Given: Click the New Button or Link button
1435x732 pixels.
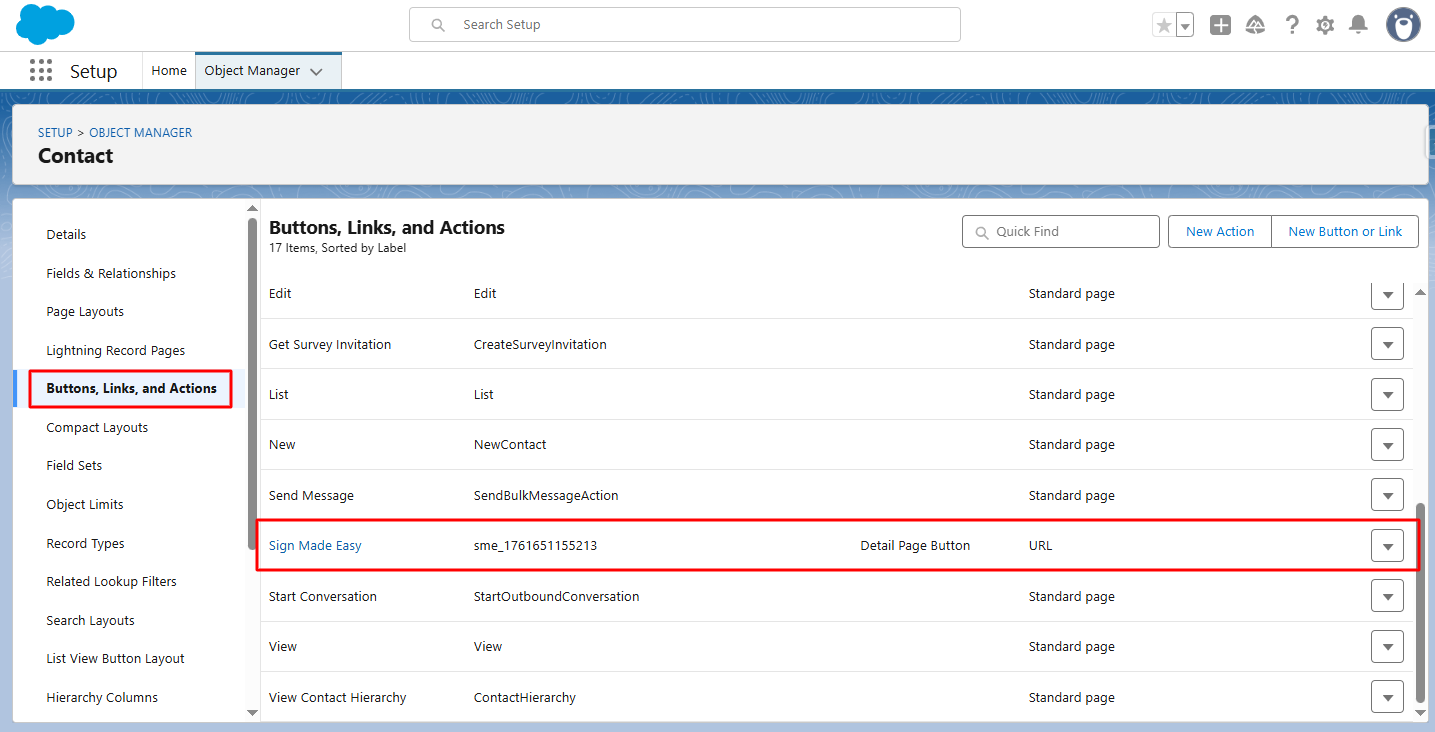Looking at the screenshot, I should (1345, 231).
